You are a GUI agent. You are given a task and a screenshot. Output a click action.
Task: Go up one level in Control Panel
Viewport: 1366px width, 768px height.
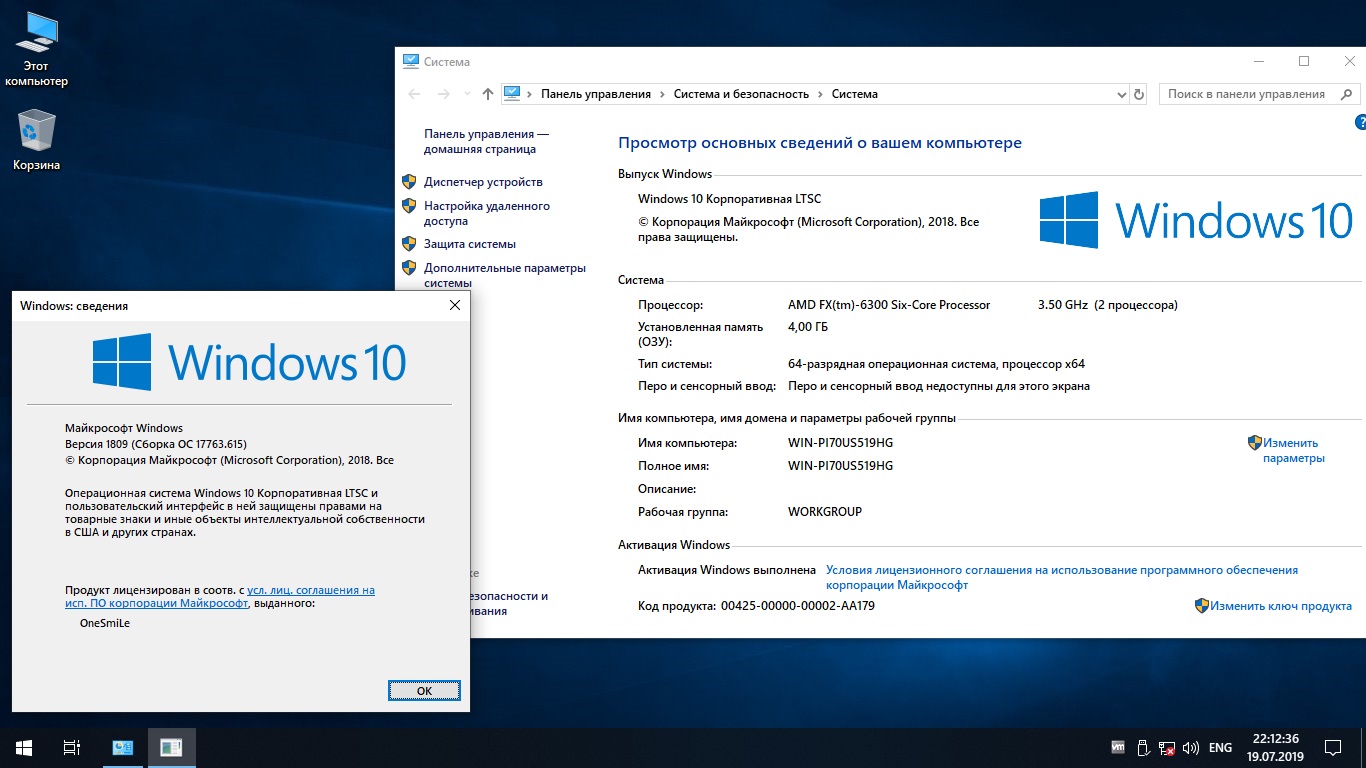488,94
